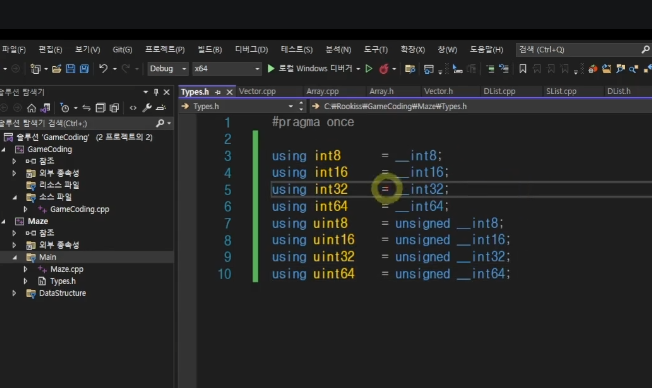
Task: Click Sync with Active Document icon
Action: pos(86,108)
